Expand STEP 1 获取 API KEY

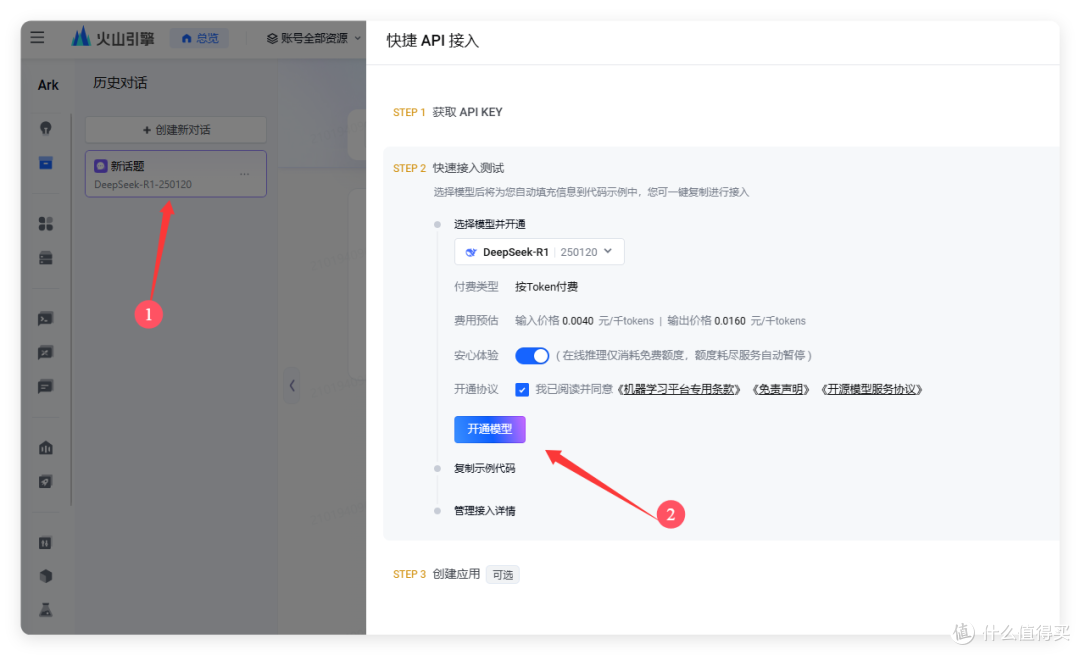click(448, 112)
